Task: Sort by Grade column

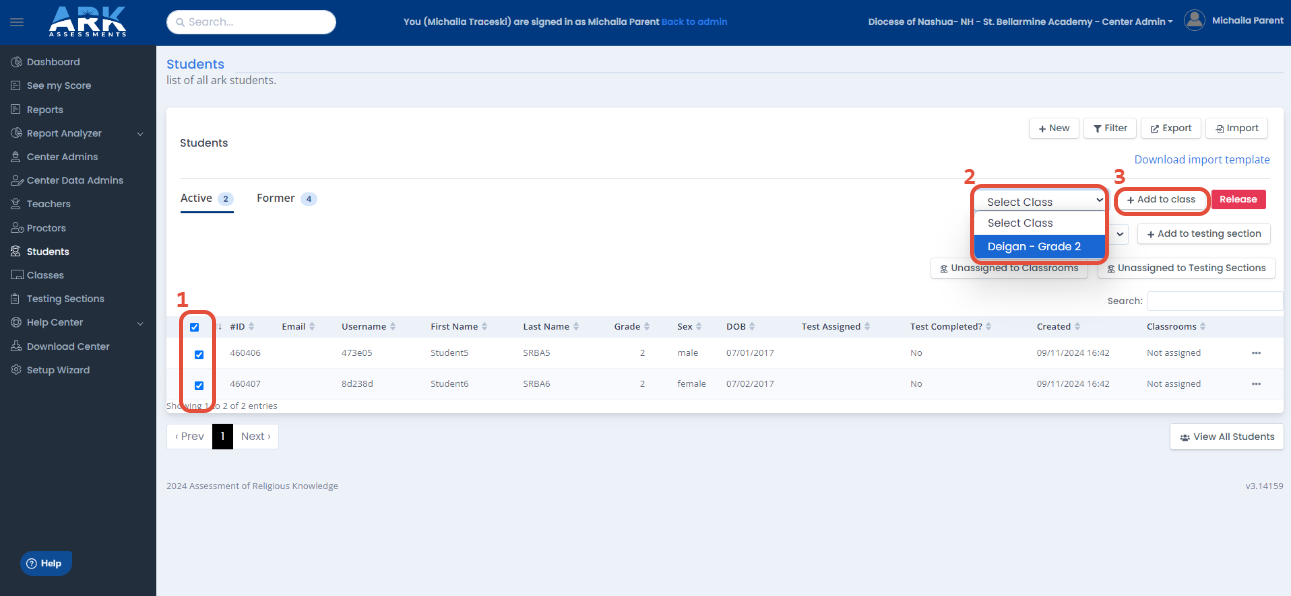Action: (632, 327)
